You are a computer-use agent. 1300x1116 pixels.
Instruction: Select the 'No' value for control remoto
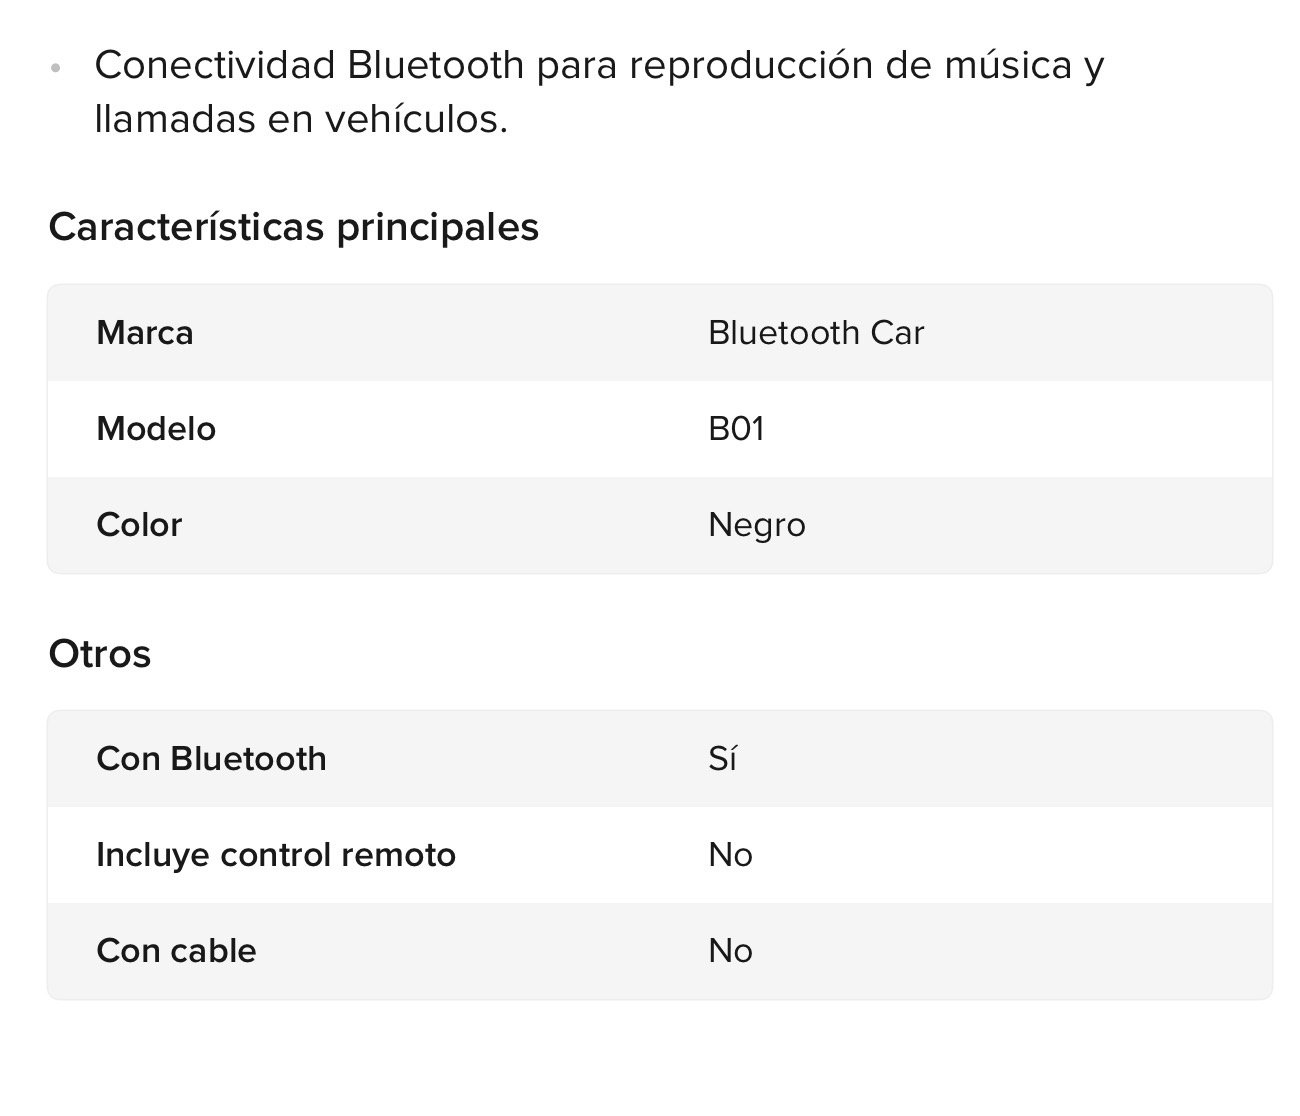(x=730, y=855)
